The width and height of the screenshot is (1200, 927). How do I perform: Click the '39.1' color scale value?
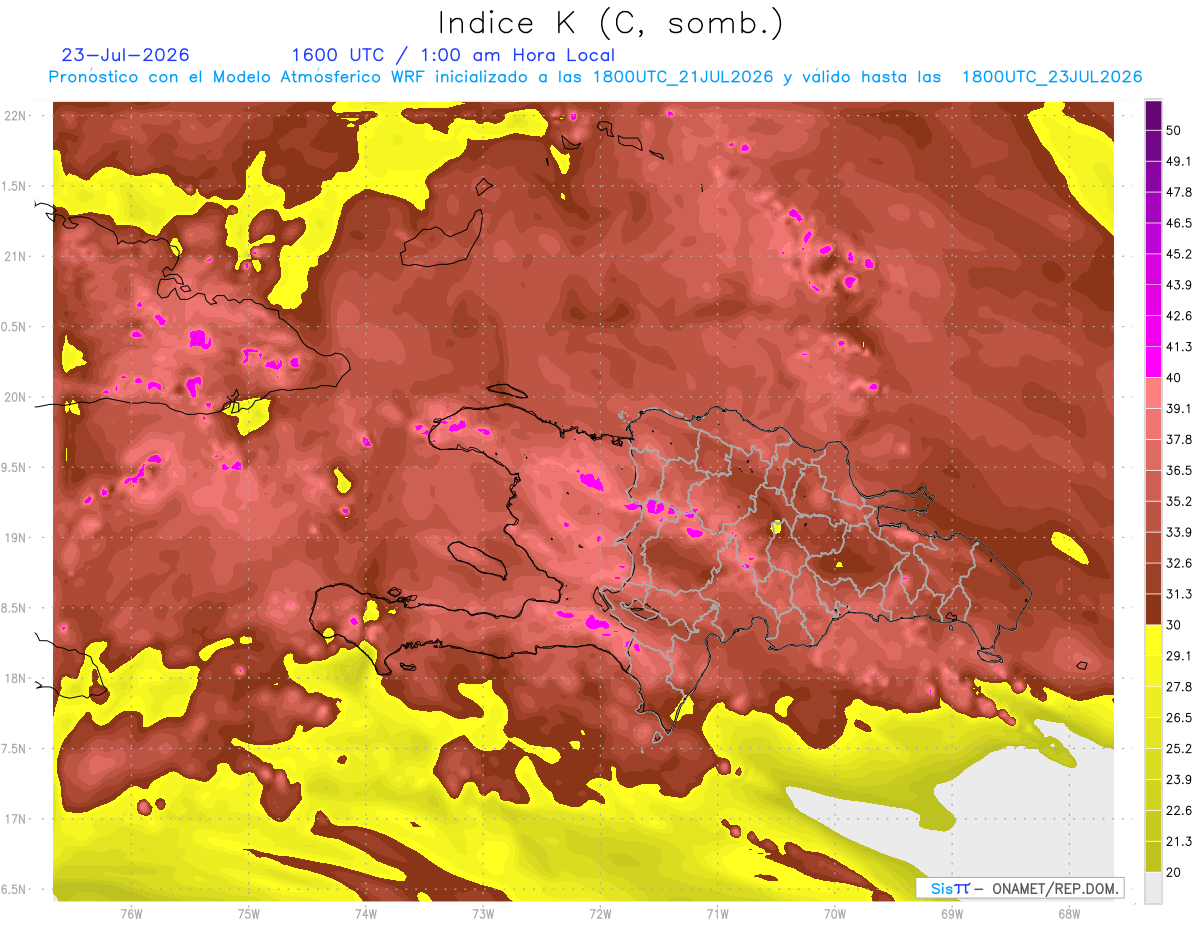pos(1179,409)
